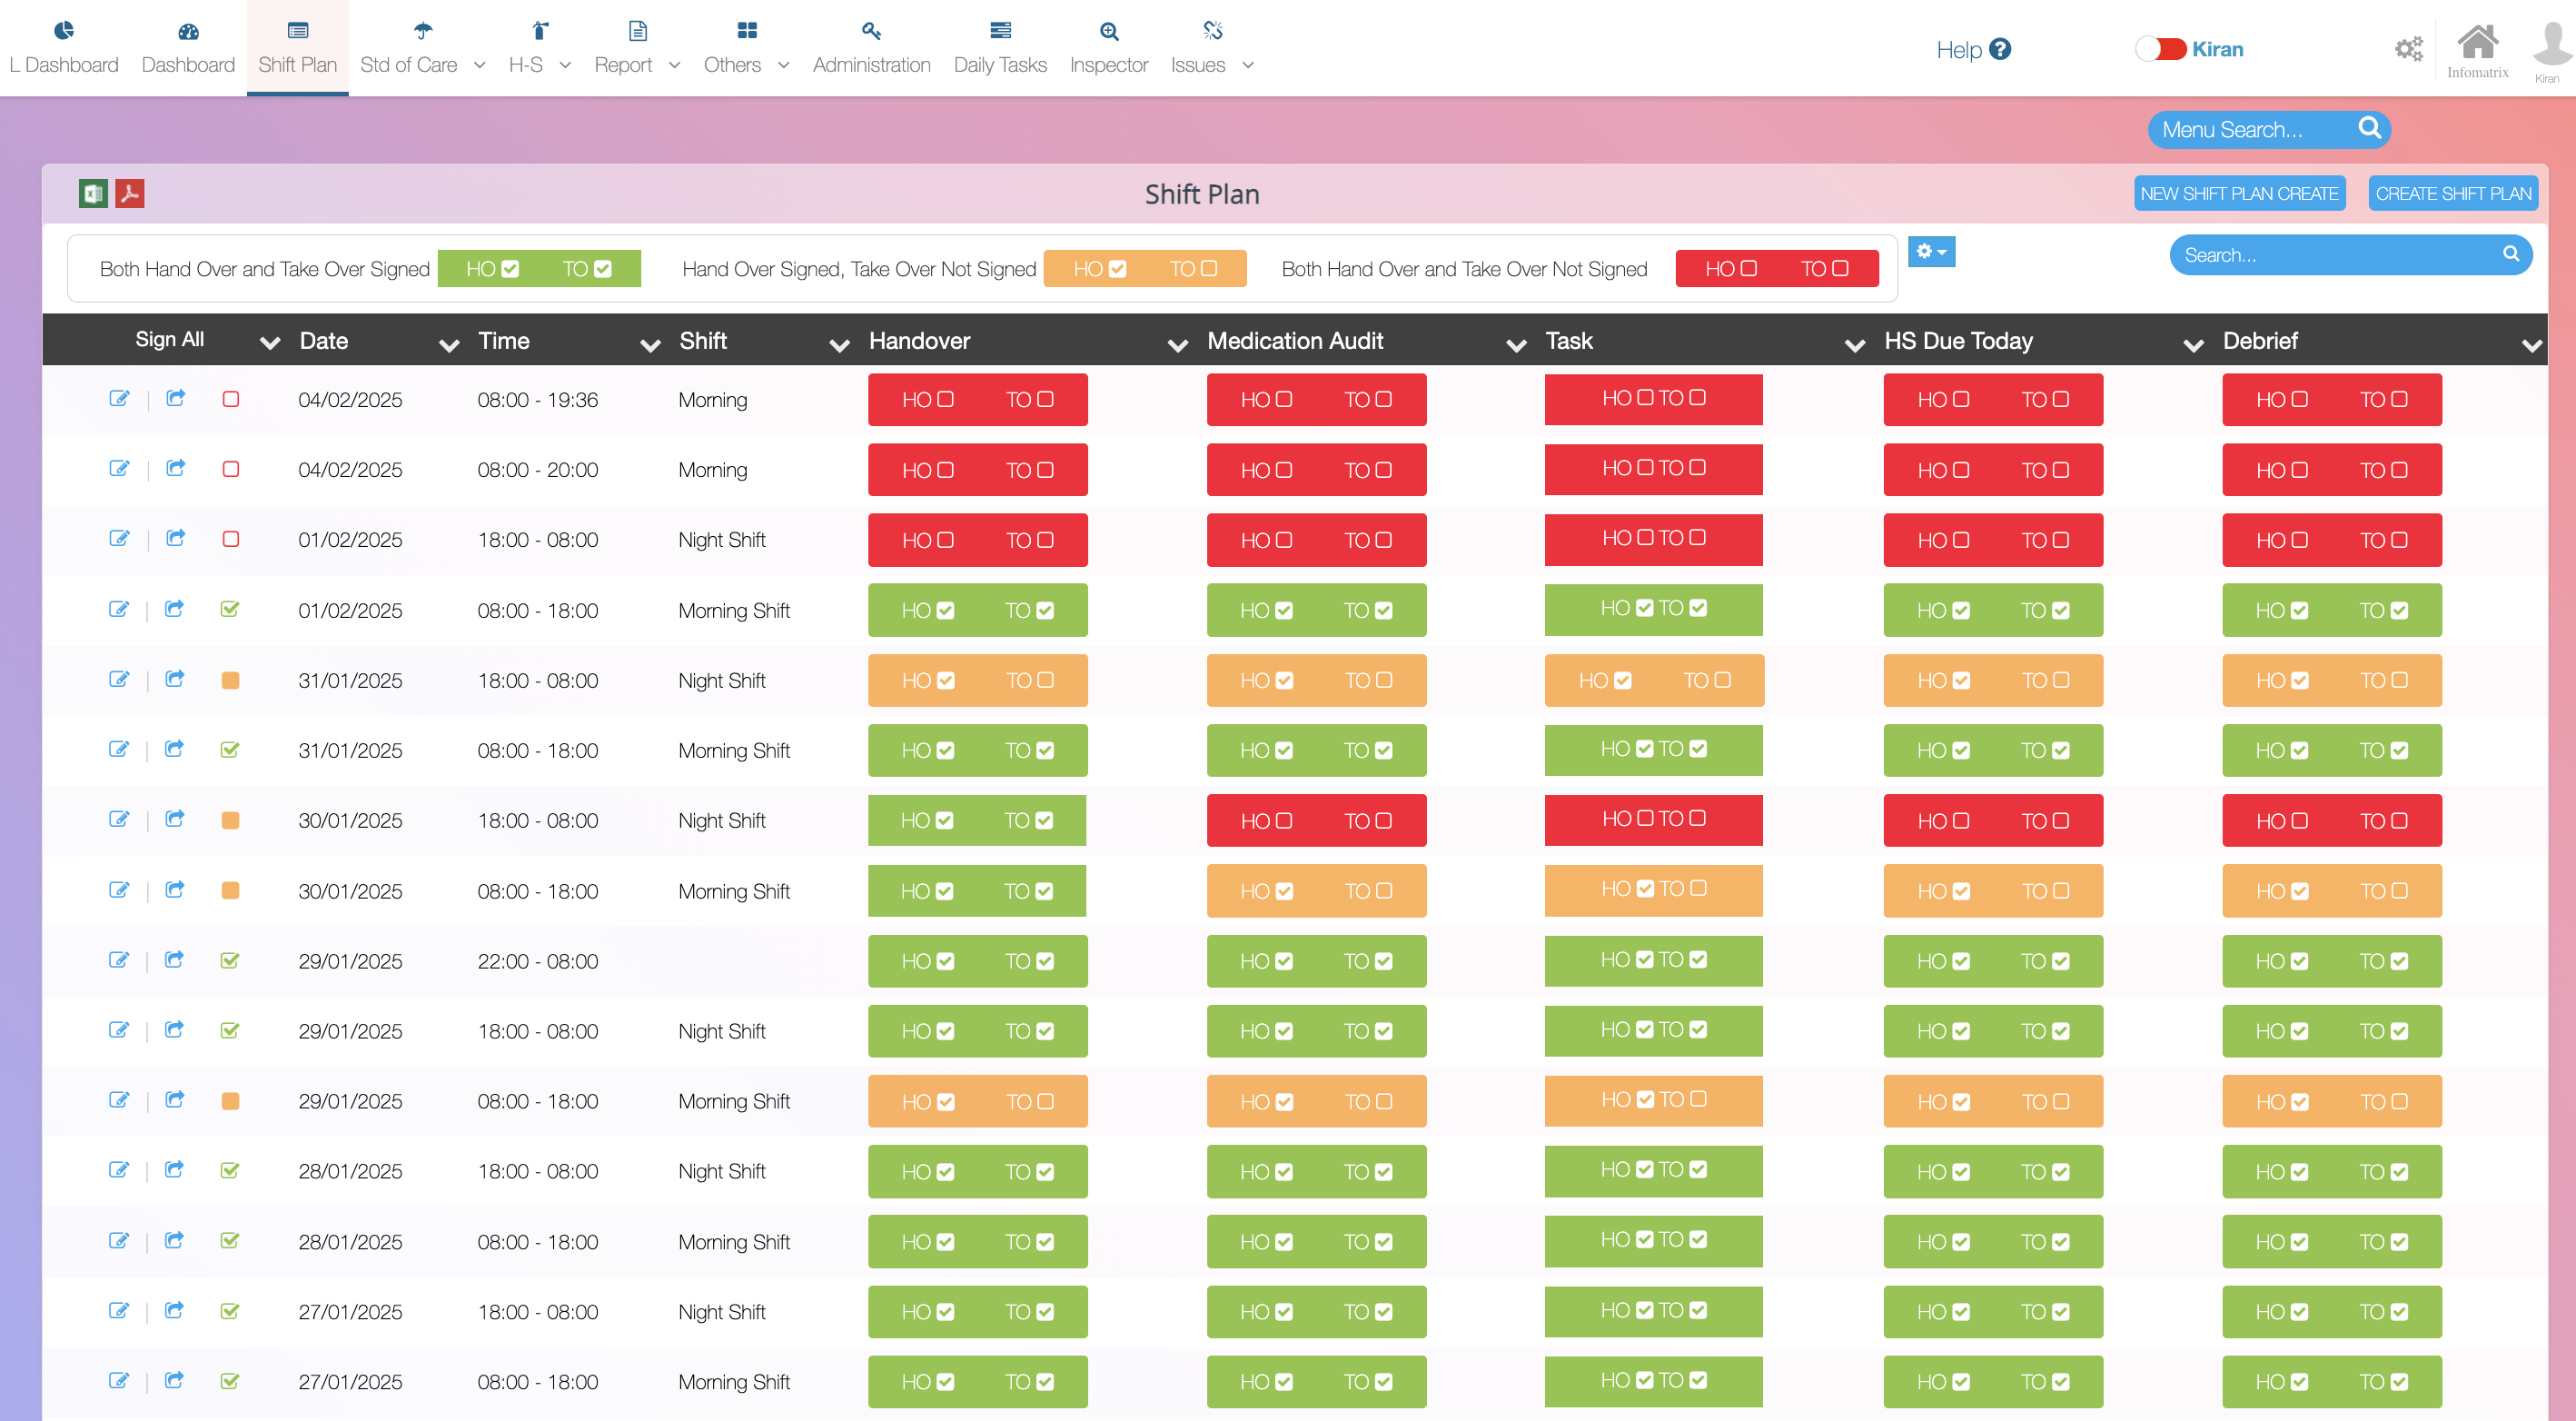The height and width of the screenshot is (1421, 2576).
Task: Click the Help link
Action: [x=1958, y=50]
